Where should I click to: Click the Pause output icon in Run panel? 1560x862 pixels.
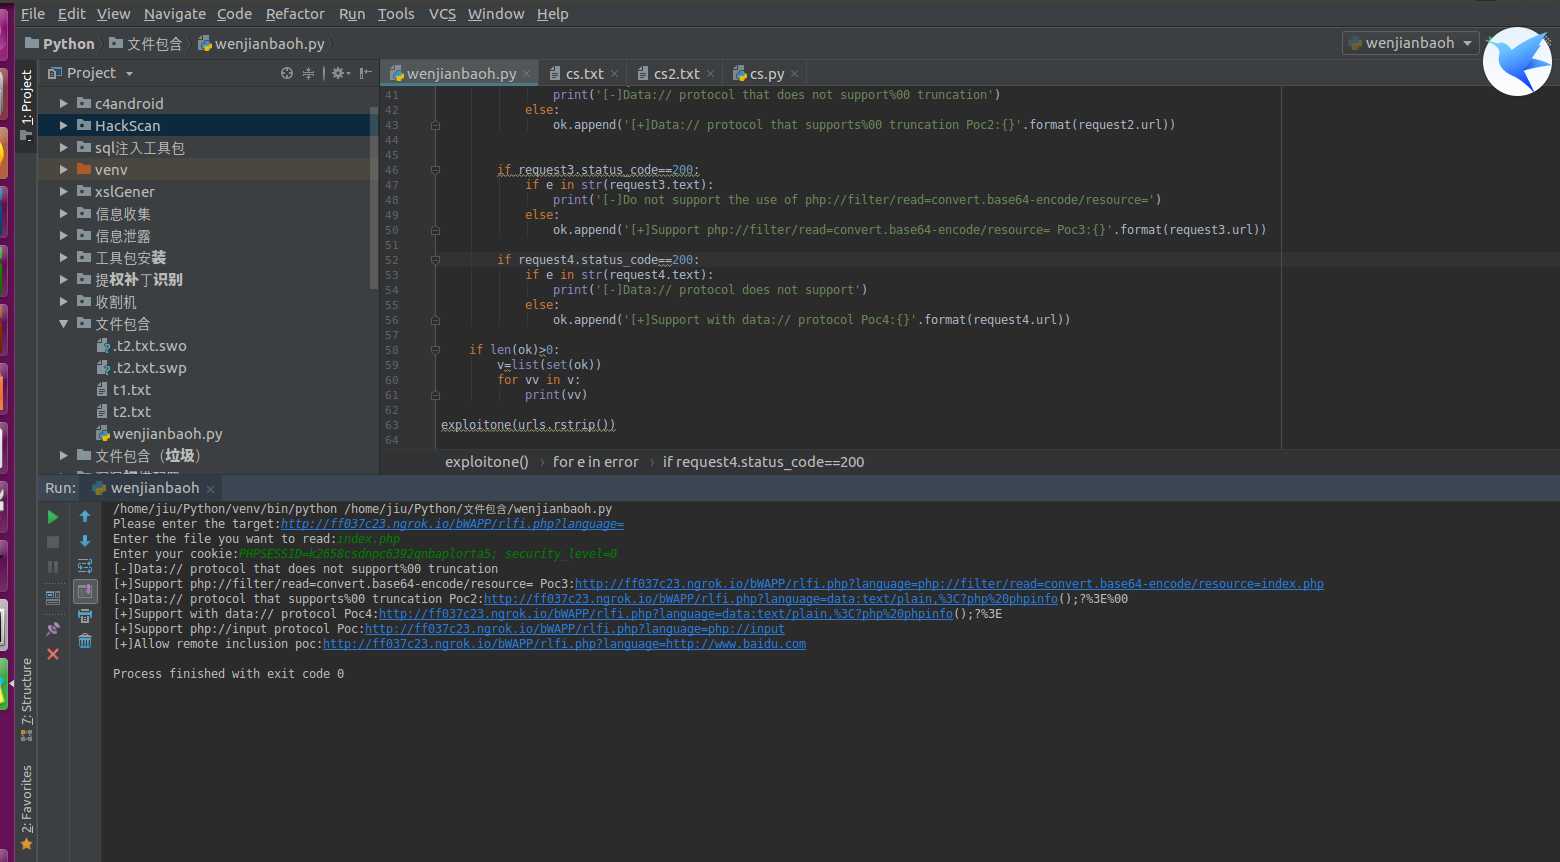(x=53, y=567)
